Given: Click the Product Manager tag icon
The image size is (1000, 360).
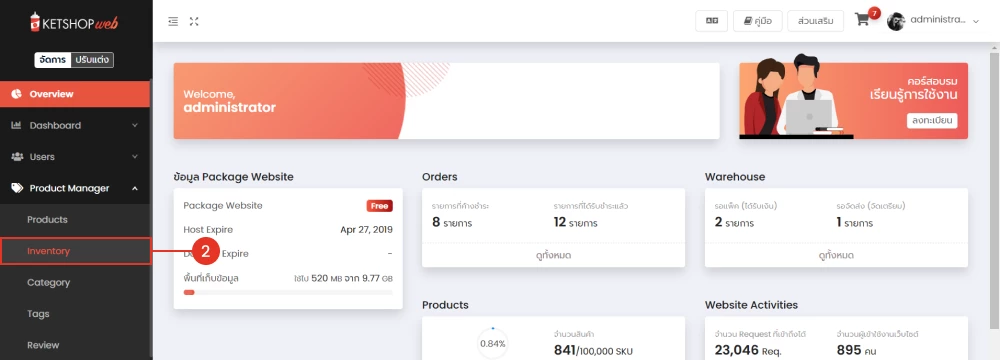Looking at the screenshot, I should 17,188.
